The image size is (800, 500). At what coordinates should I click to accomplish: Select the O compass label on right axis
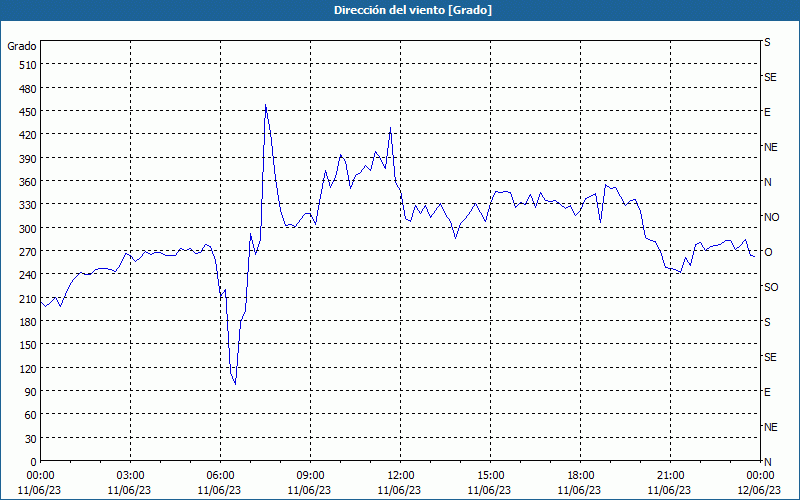point(768,252)
